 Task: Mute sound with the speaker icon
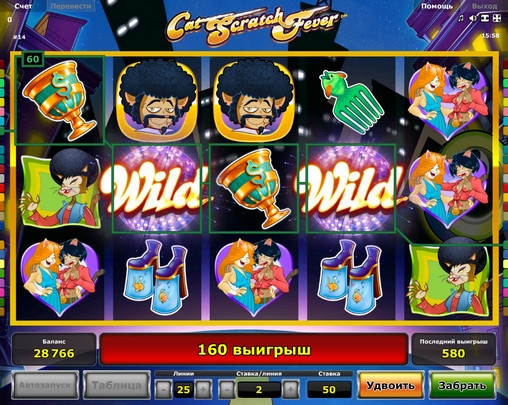[473, 18]
